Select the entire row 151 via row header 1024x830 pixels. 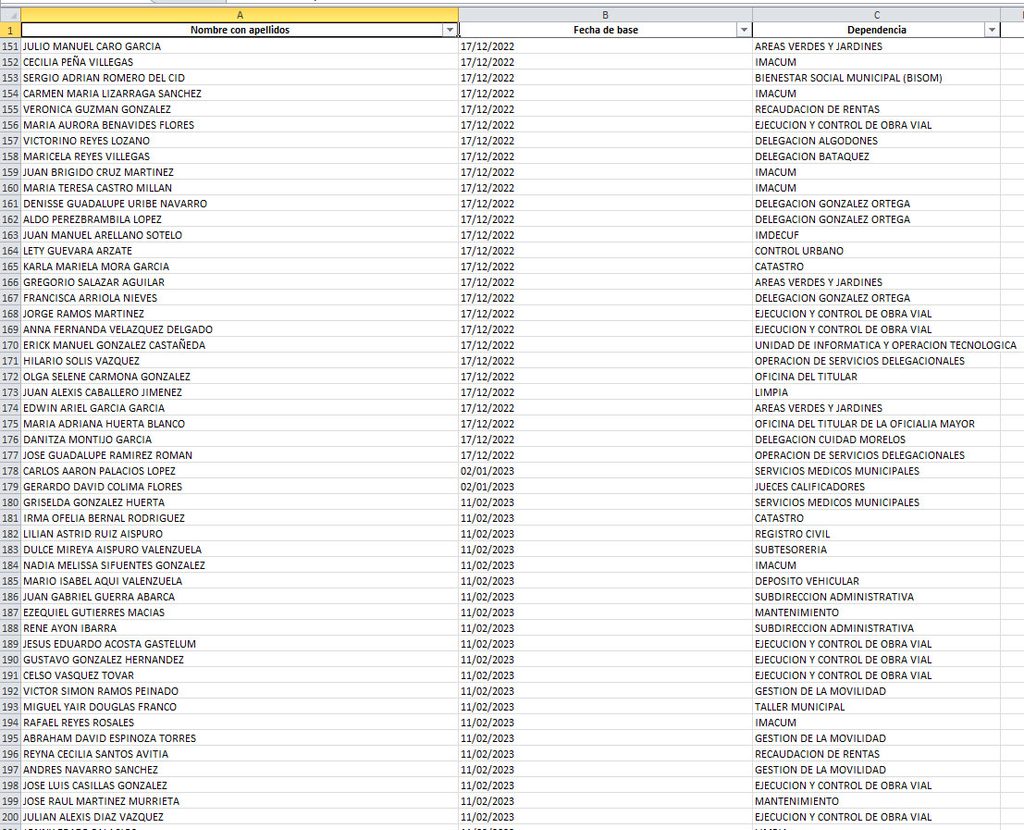[10, 46]
